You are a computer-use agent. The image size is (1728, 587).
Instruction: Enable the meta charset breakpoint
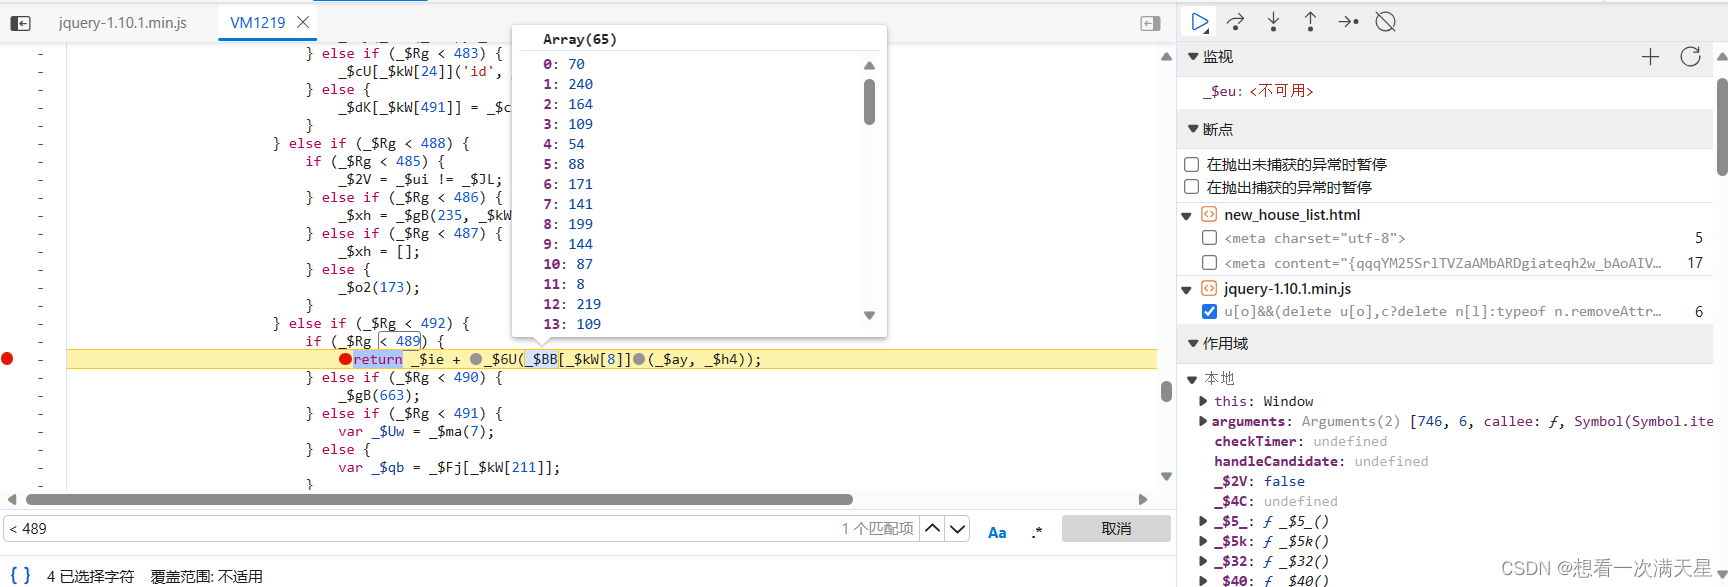point(1209,238)
